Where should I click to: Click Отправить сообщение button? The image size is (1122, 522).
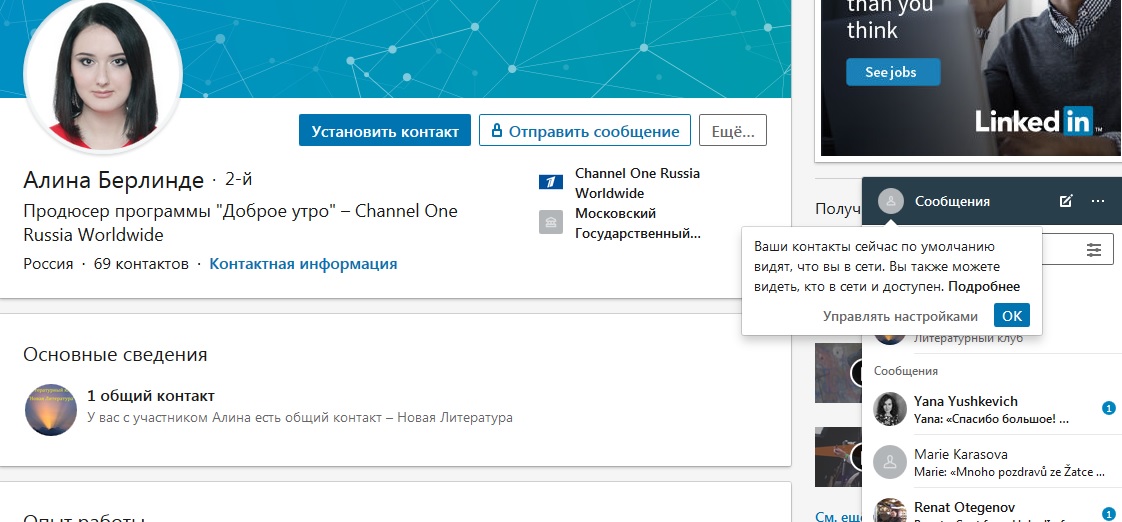coord(585,130)
